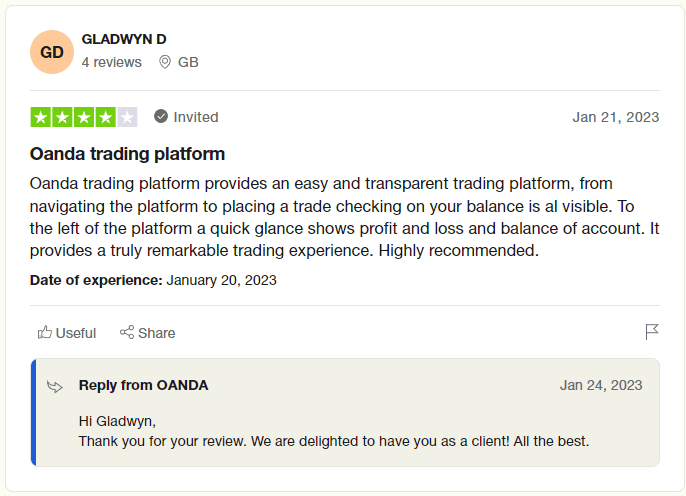Open the Oanda trading platform review title
Image resolution: width=686 pixels, height=496 pixels.
coord(127,154)
